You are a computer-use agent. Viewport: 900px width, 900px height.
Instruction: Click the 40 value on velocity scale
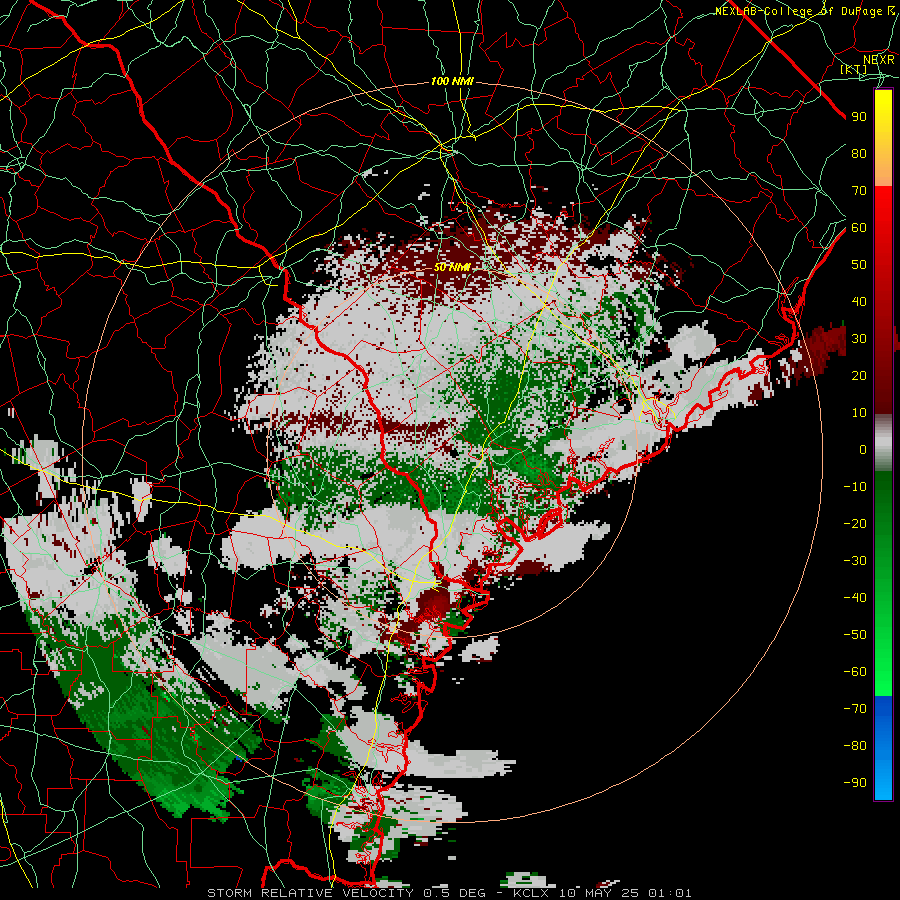[859, 301]
